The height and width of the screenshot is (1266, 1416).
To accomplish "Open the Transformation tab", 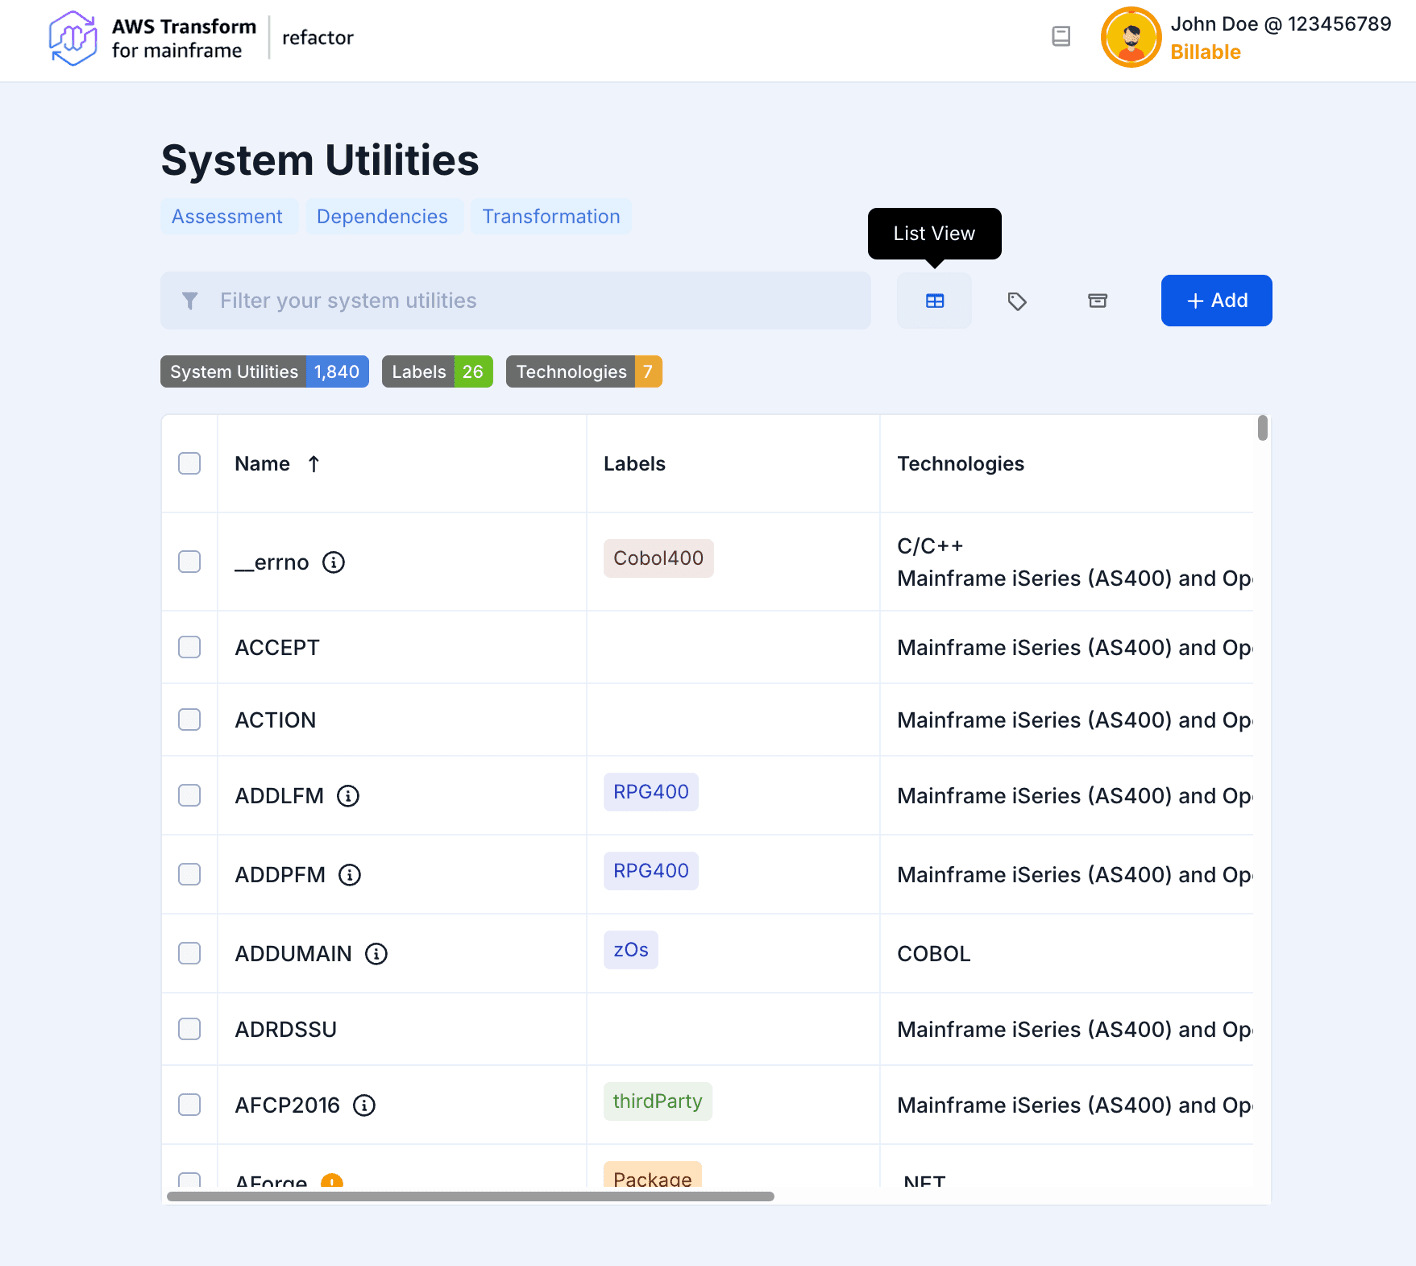I will pos(551,216).
